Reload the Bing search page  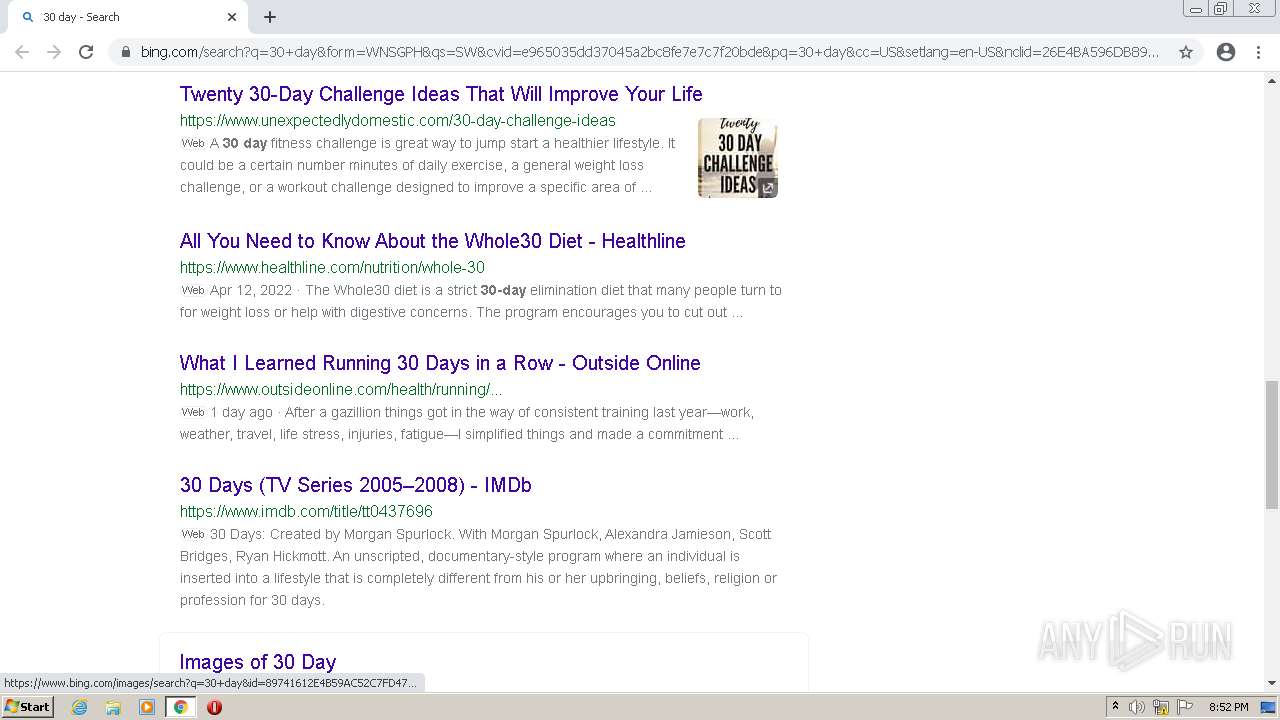[x=86, y=52]
